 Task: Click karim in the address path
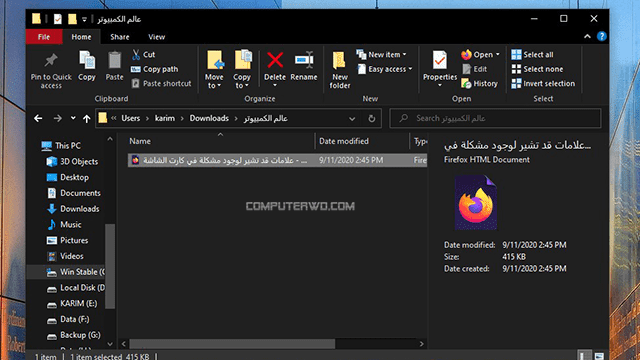coord(165,118)
